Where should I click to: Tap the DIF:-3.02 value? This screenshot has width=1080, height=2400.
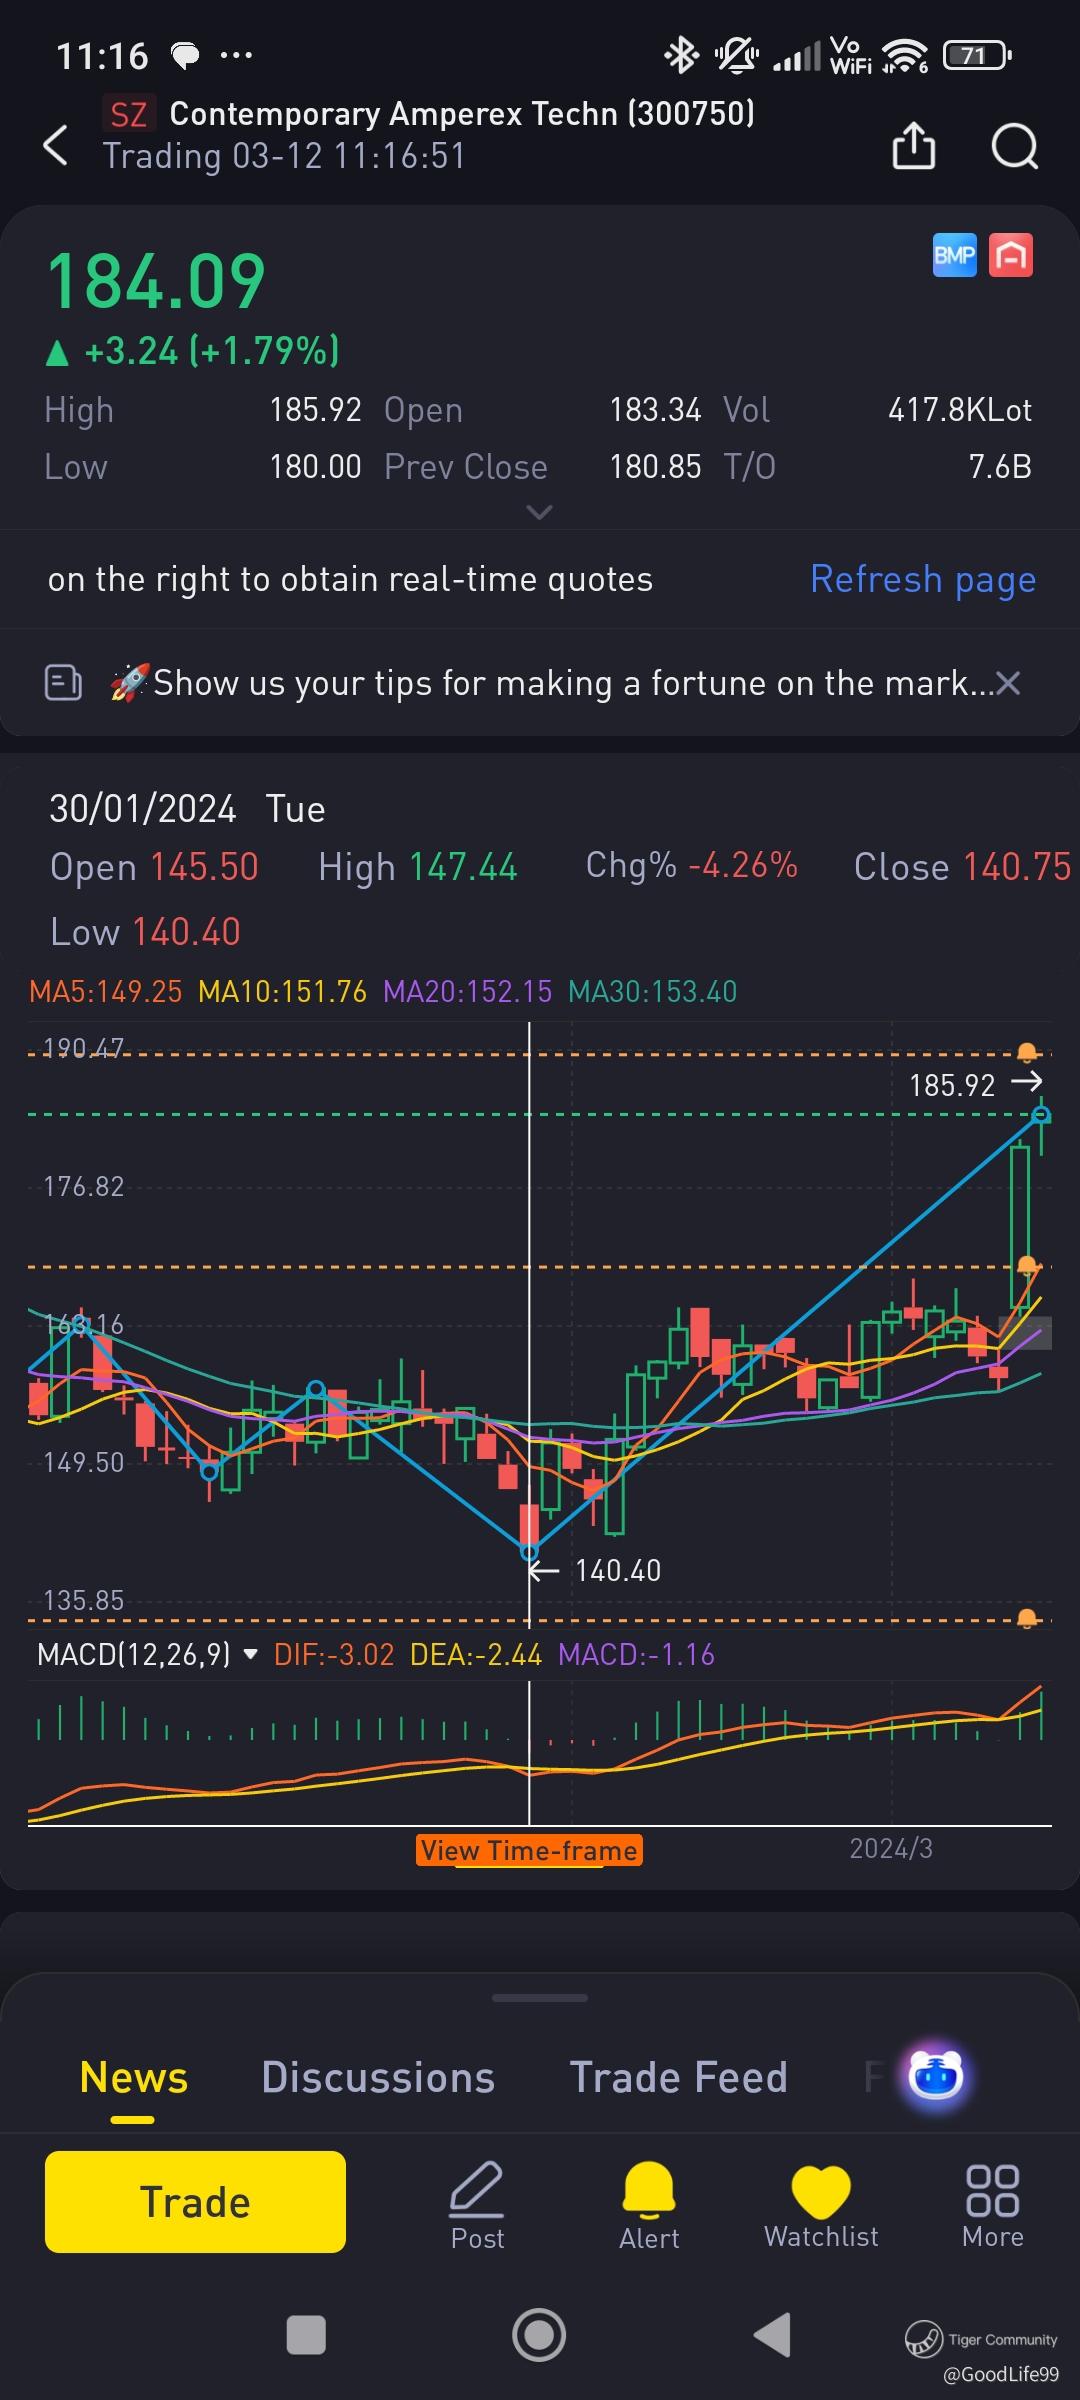pos(334,1655)
